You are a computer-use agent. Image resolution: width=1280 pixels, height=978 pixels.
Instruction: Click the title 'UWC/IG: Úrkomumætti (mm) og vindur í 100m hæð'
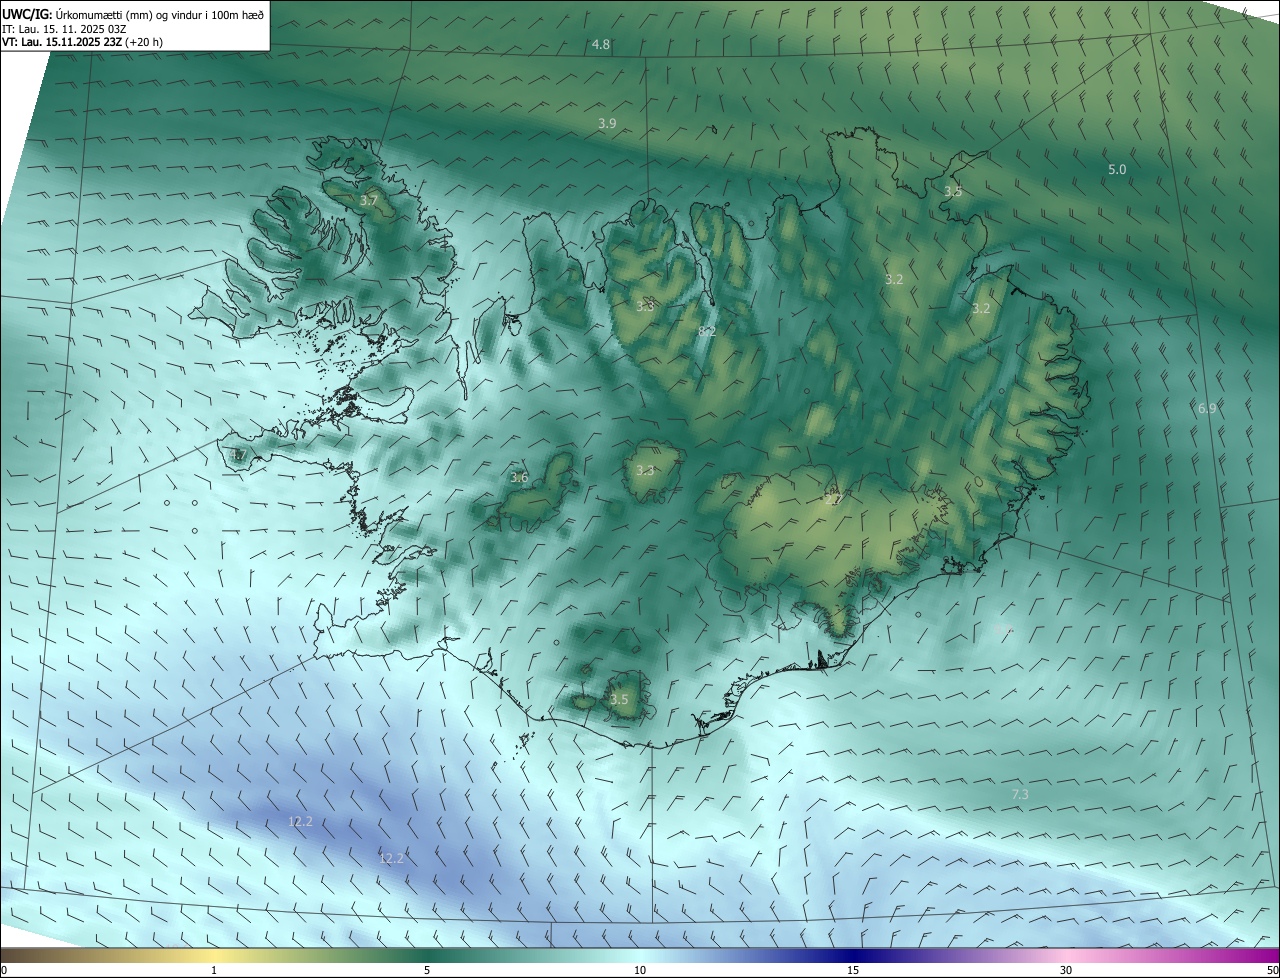pos(133,14)
